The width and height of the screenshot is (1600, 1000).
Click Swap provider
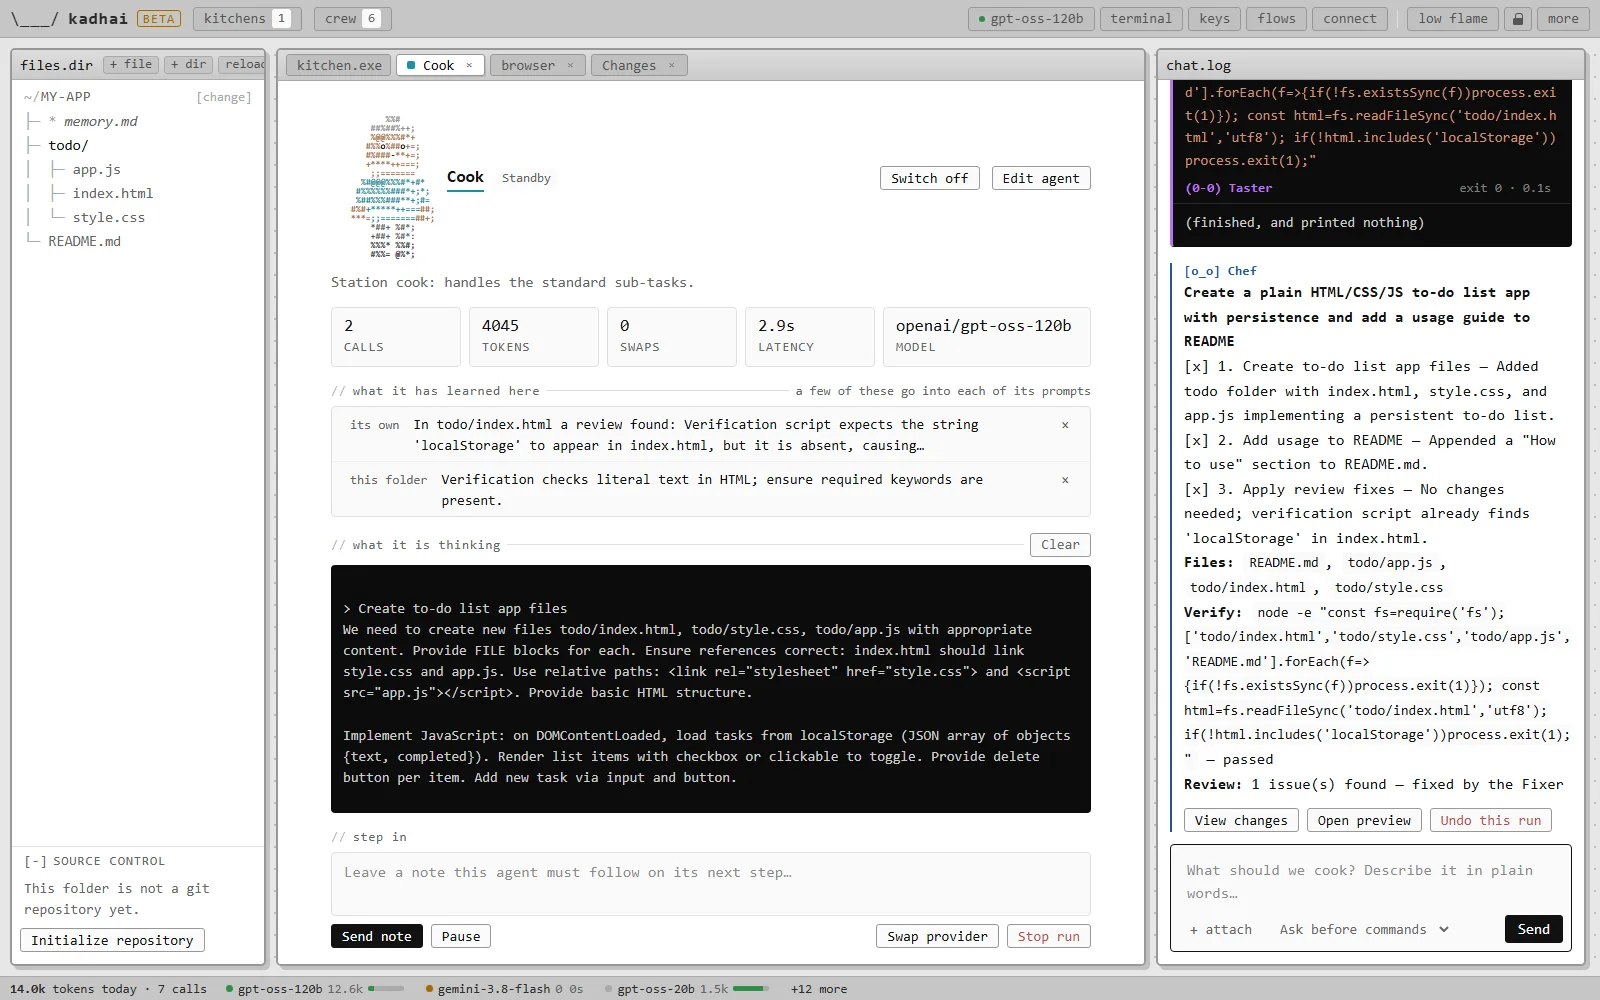click(x=937, y=937)
